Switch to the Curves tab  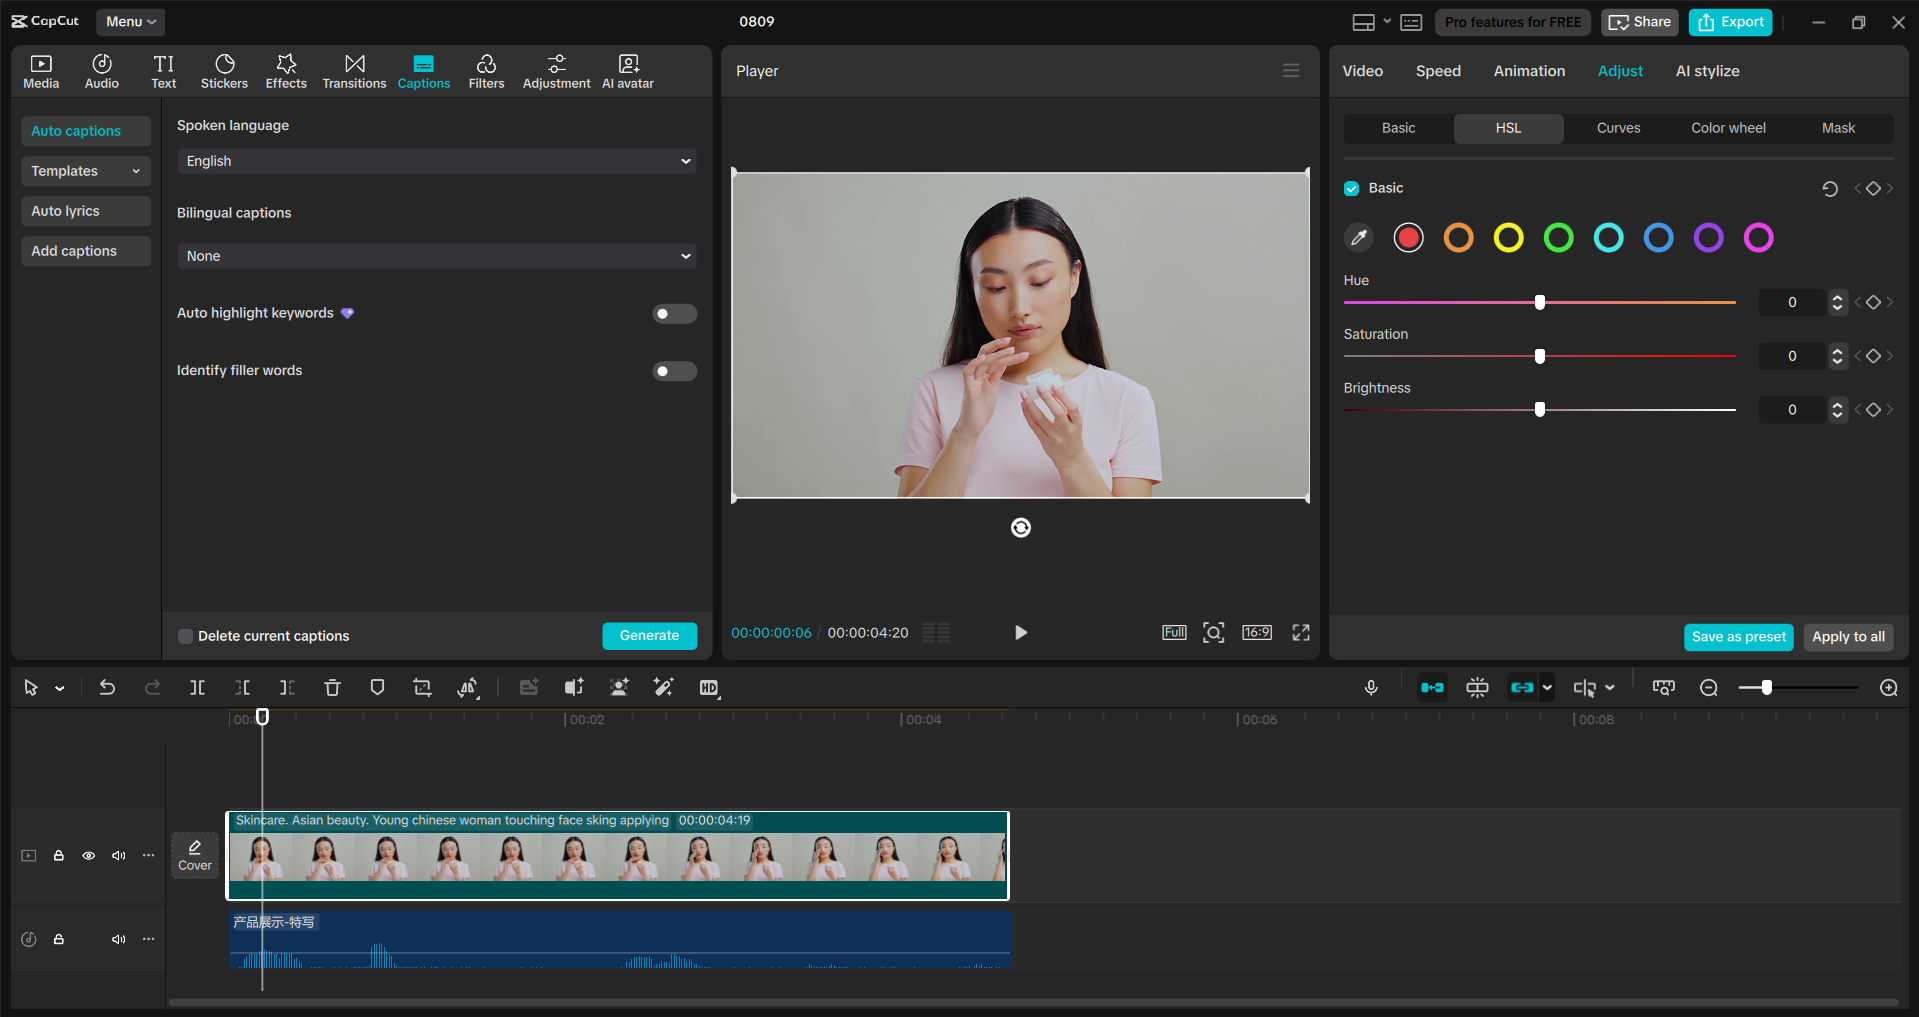point(1618,128)
